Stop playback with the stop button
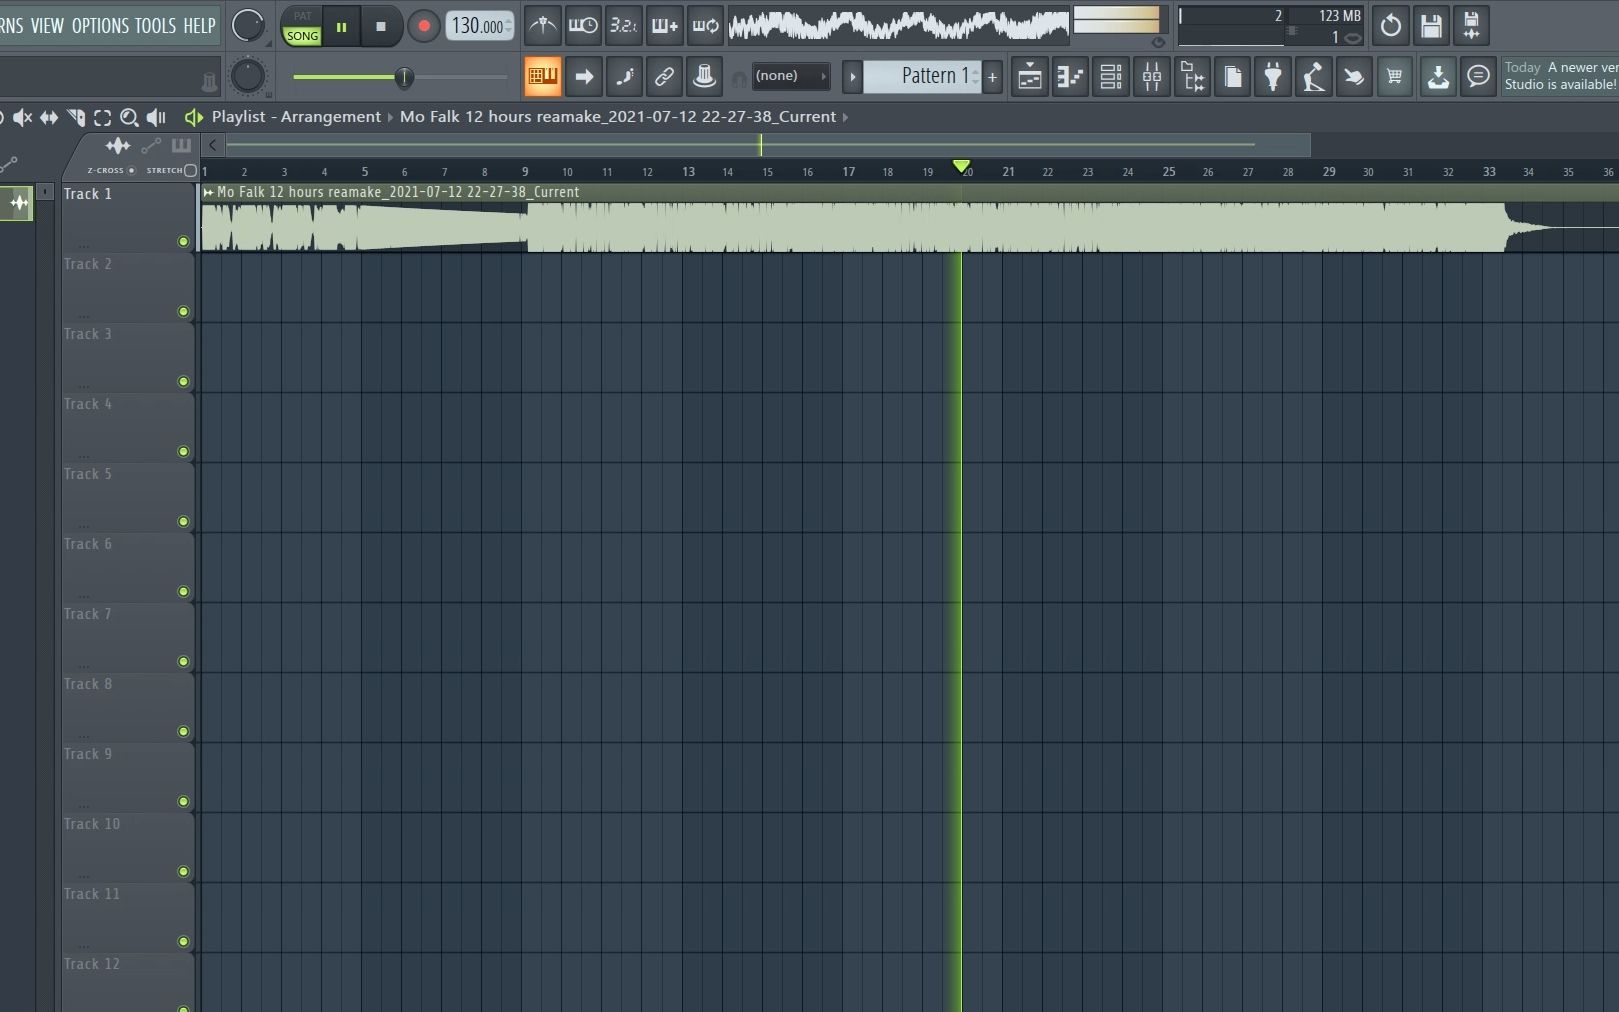The image size is (1619, 1012). [380, 27]
